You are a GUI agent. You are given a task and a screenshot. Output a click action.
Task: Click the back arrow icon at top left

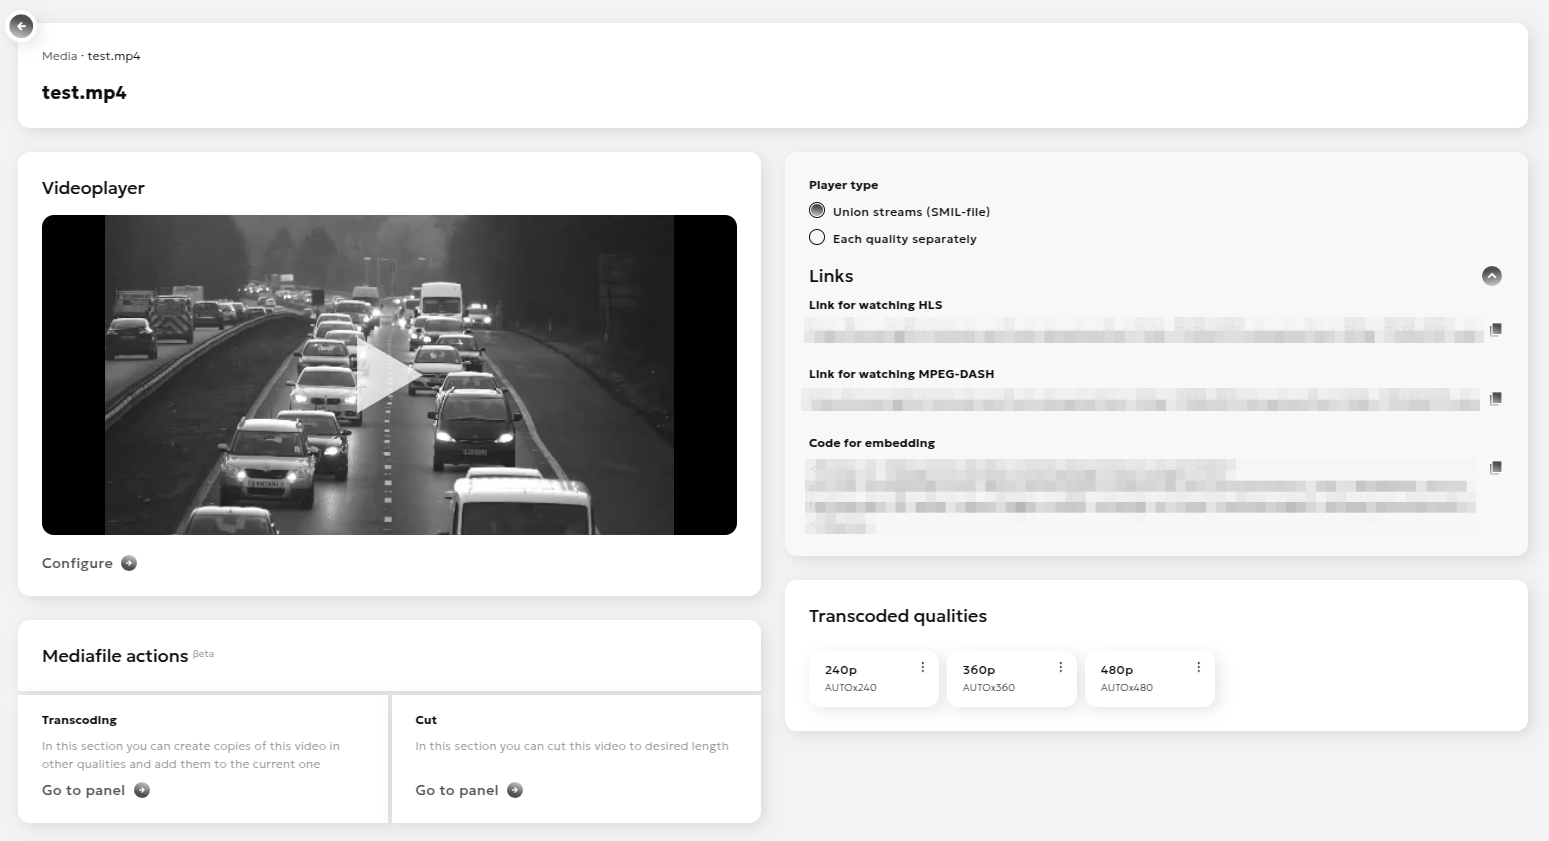(21, 26)
